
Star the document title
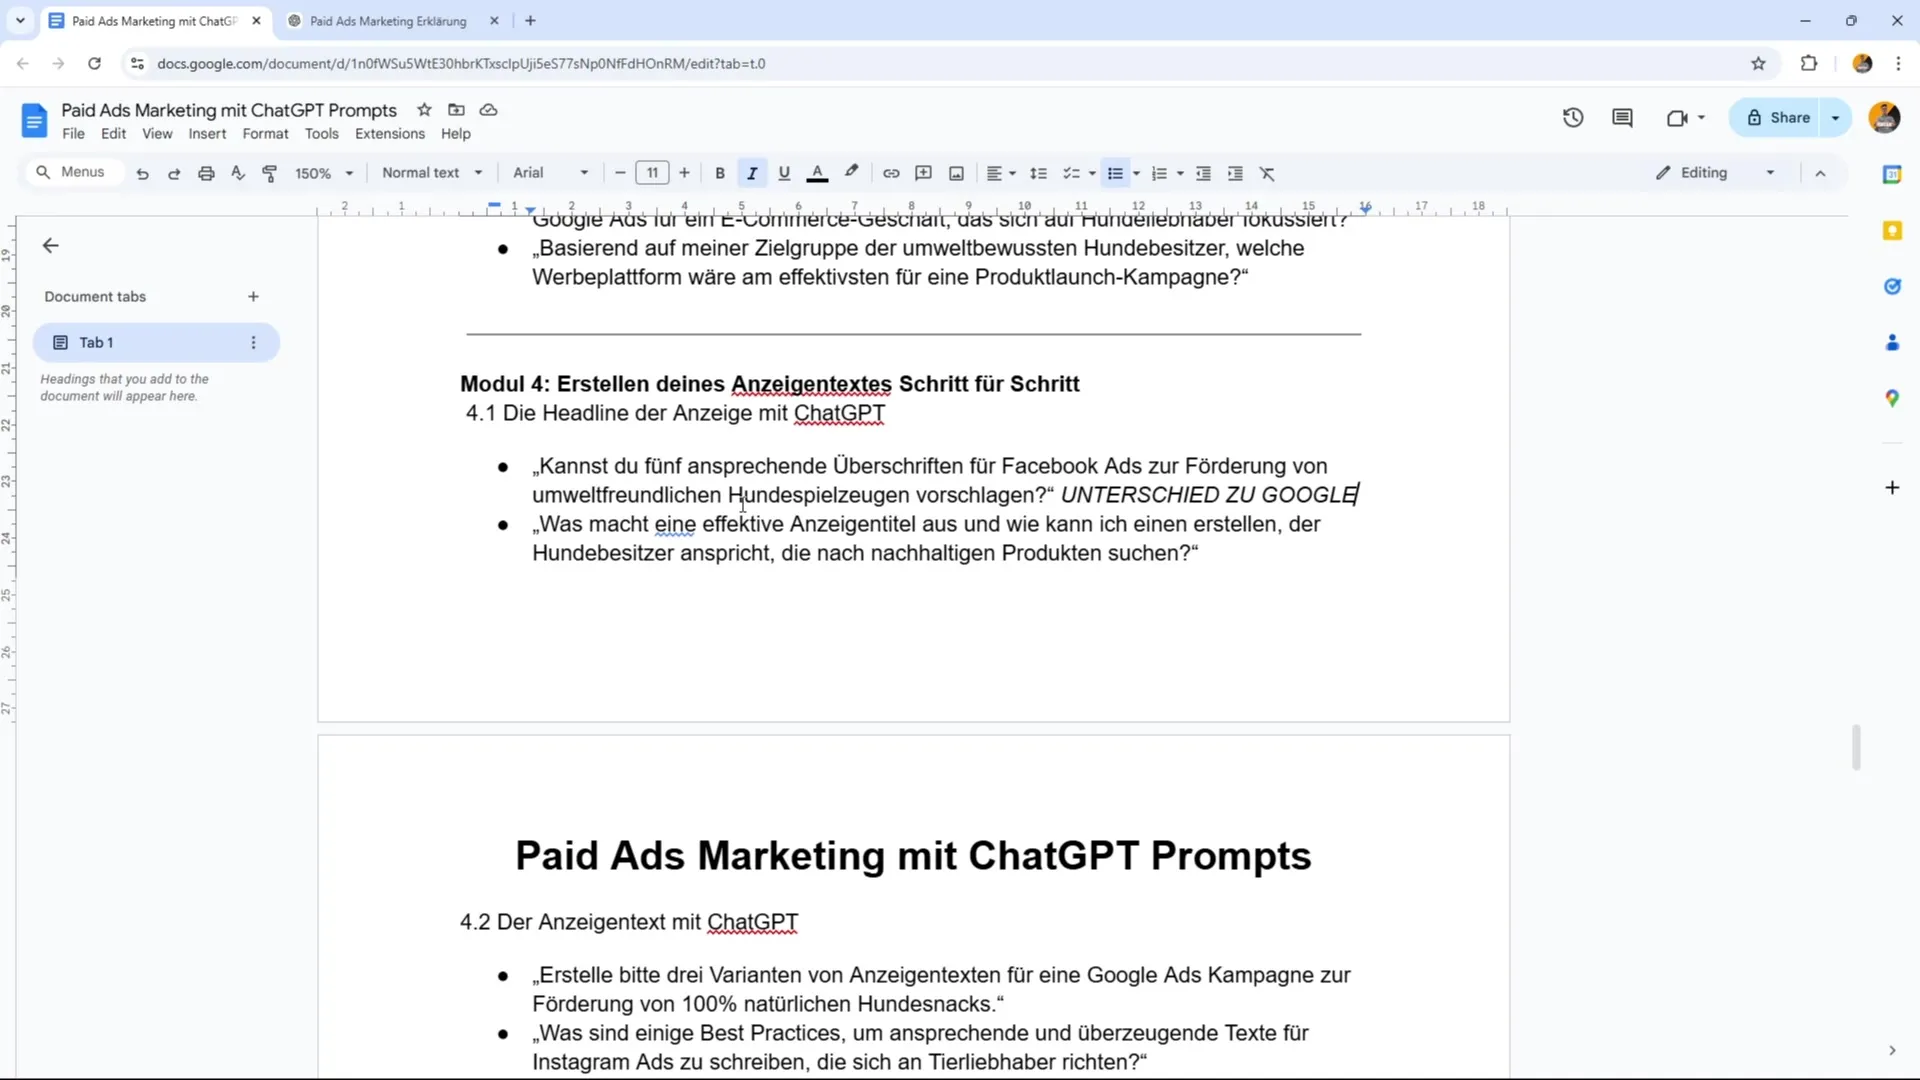[x=424, y=110]
